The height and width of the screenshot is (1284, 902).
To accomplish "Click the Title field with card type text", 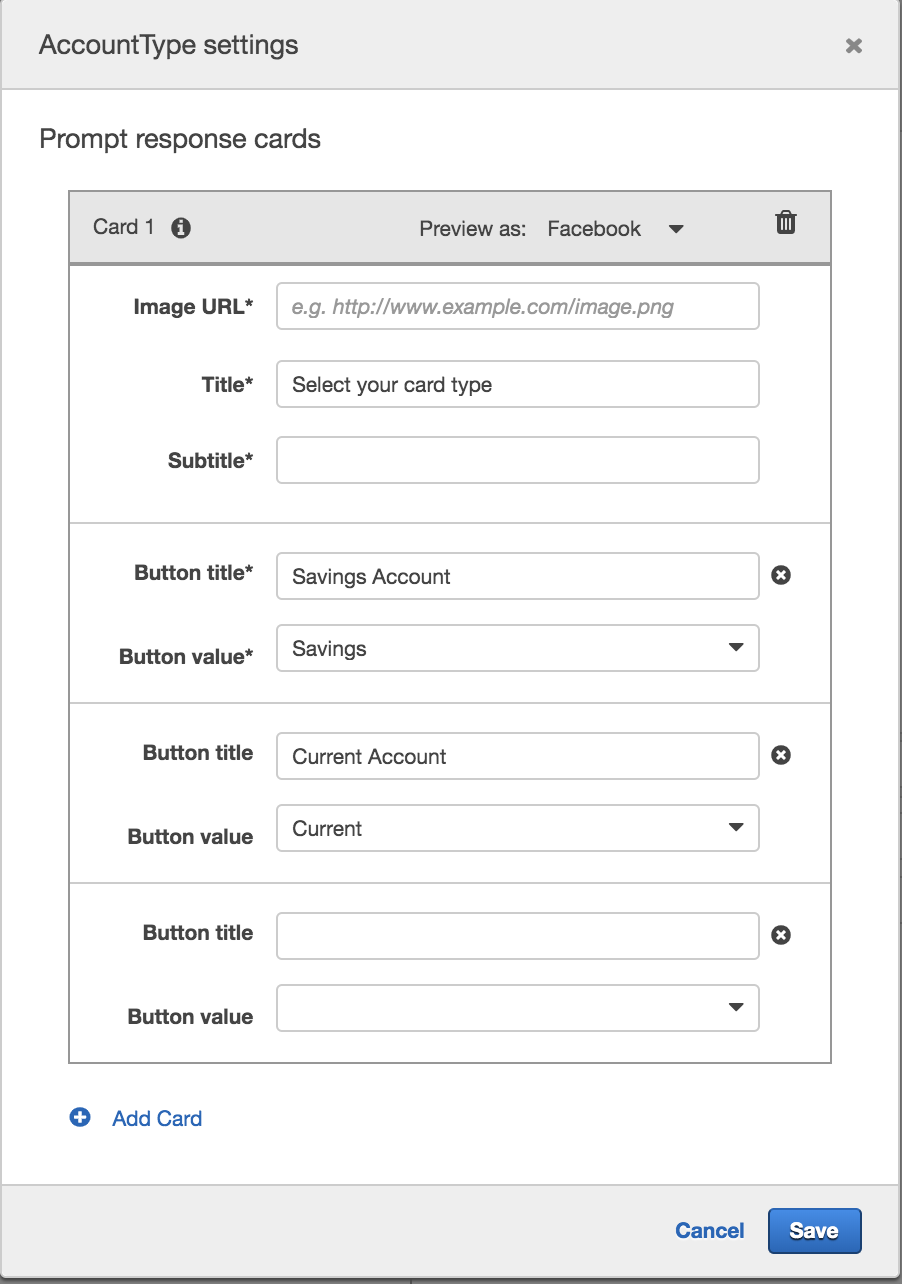I will click(518, 384).
